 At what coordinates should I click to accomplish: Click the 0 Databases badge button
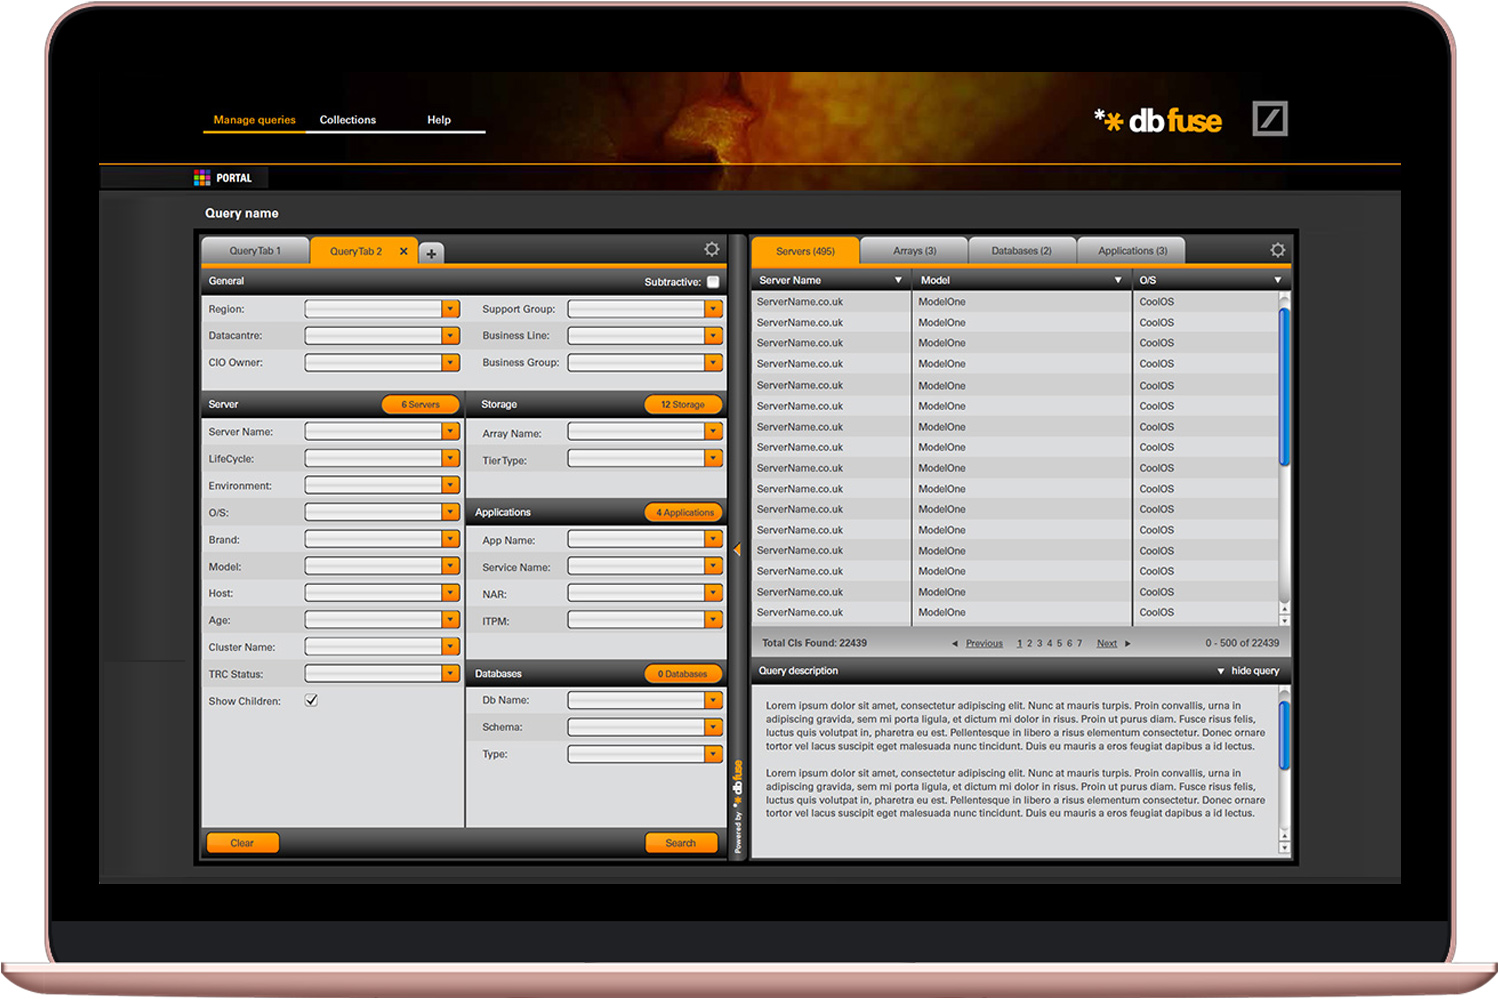click(683, 674)
